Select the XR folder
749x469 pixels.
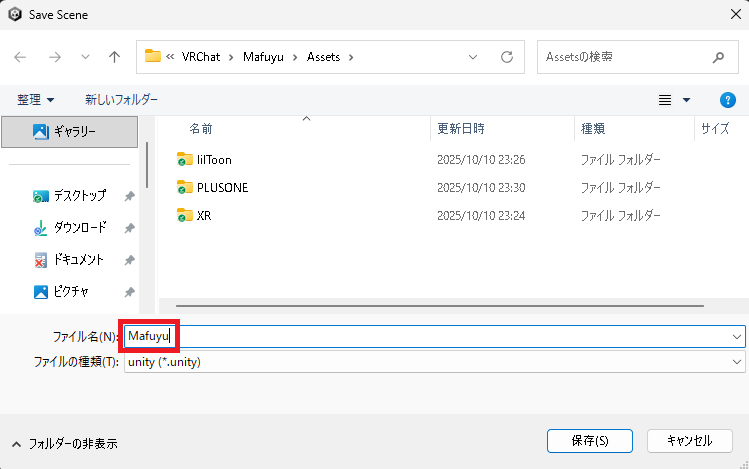204,215
